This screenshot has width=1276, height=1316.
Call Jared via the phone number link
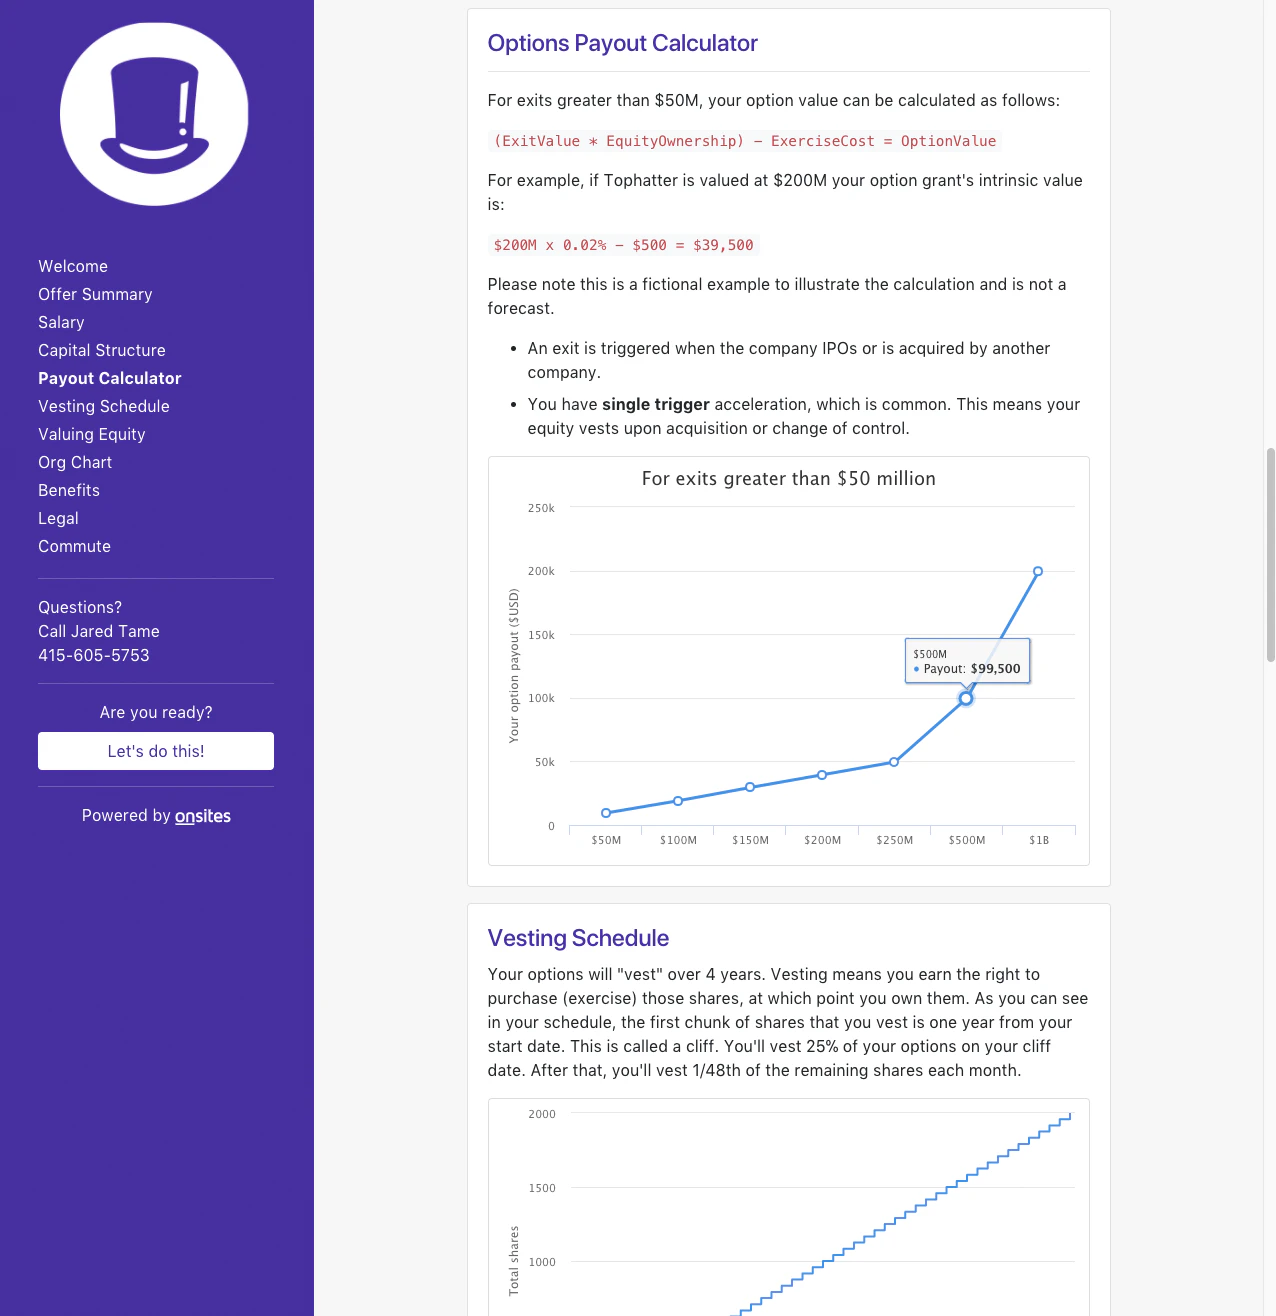93,655
